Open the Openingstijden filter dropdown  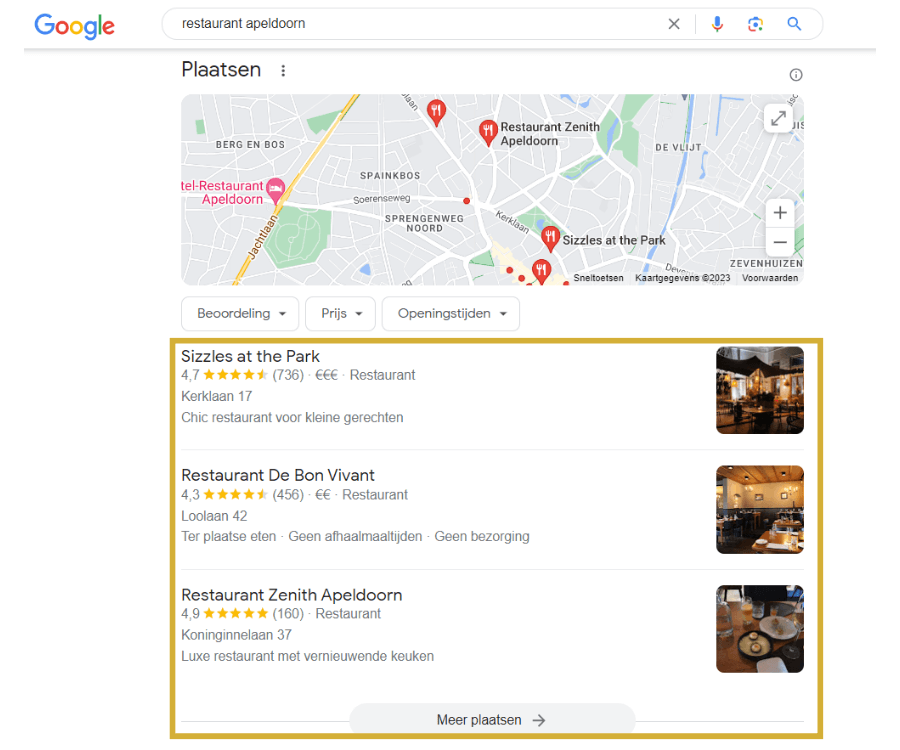tap(451, 313)
